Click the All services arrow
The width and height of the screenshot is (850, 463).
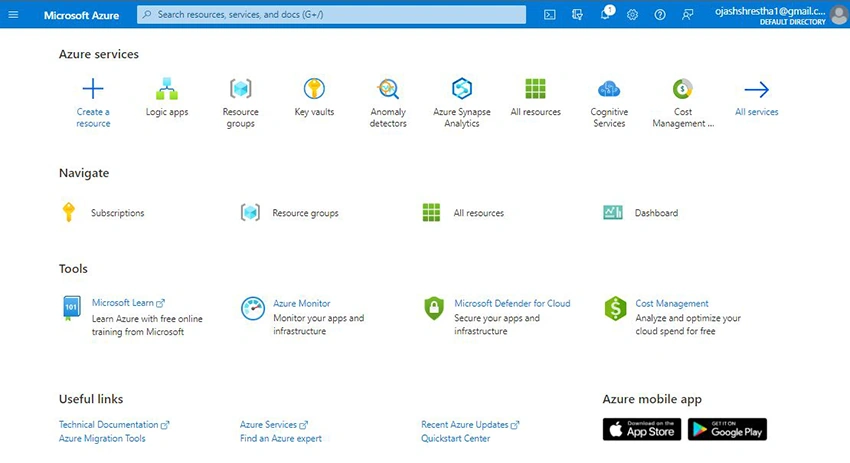756,89
